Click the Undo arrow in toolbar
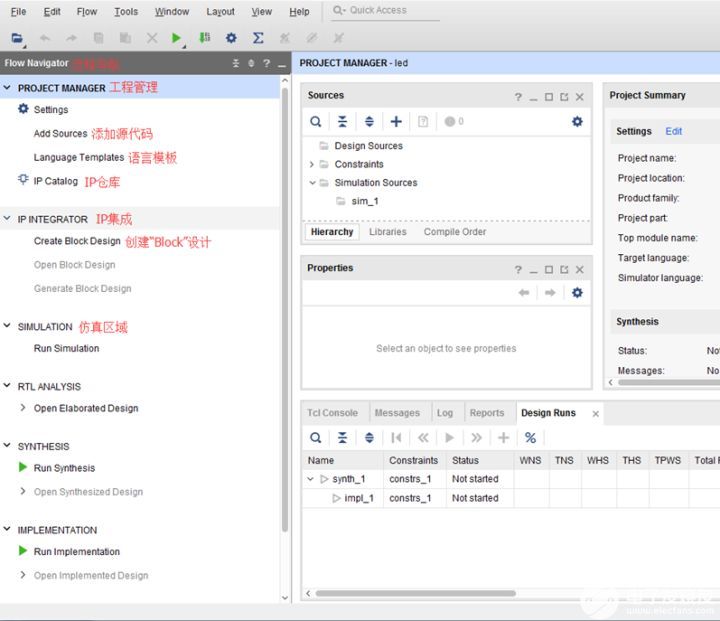 45,38
